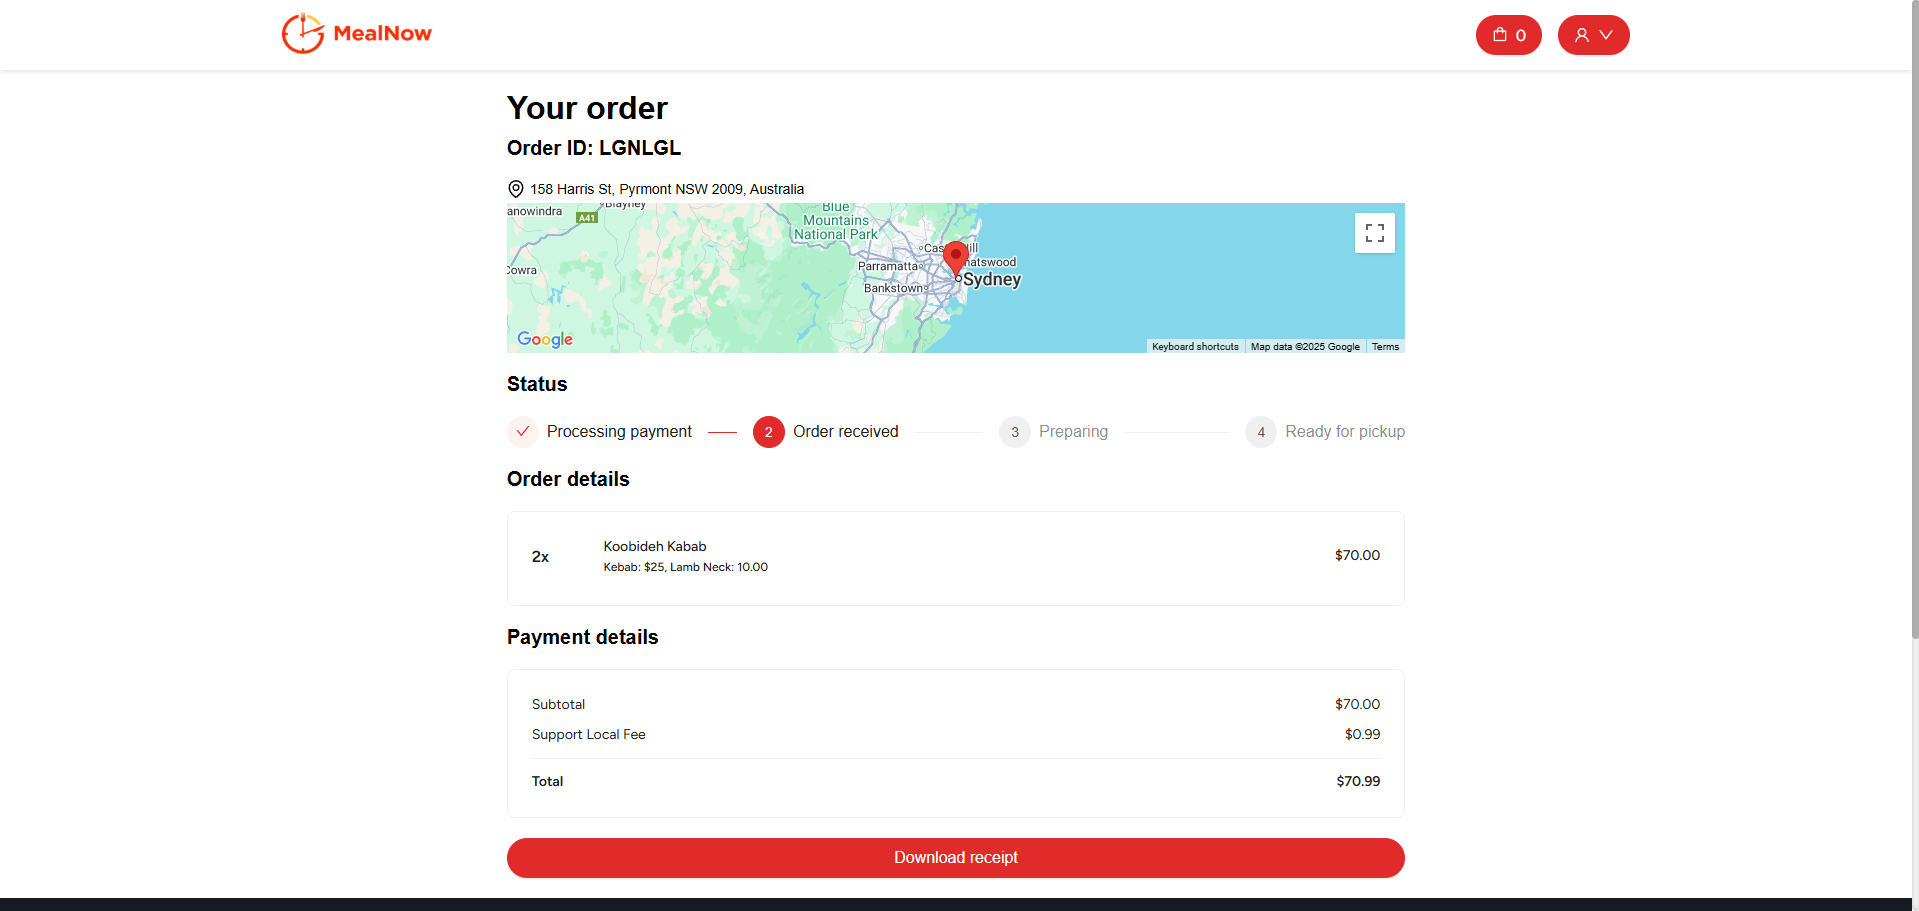Viewport: 1919px width, 911px height.
Task: Click the Preparing status circle
Action: 1014,431
